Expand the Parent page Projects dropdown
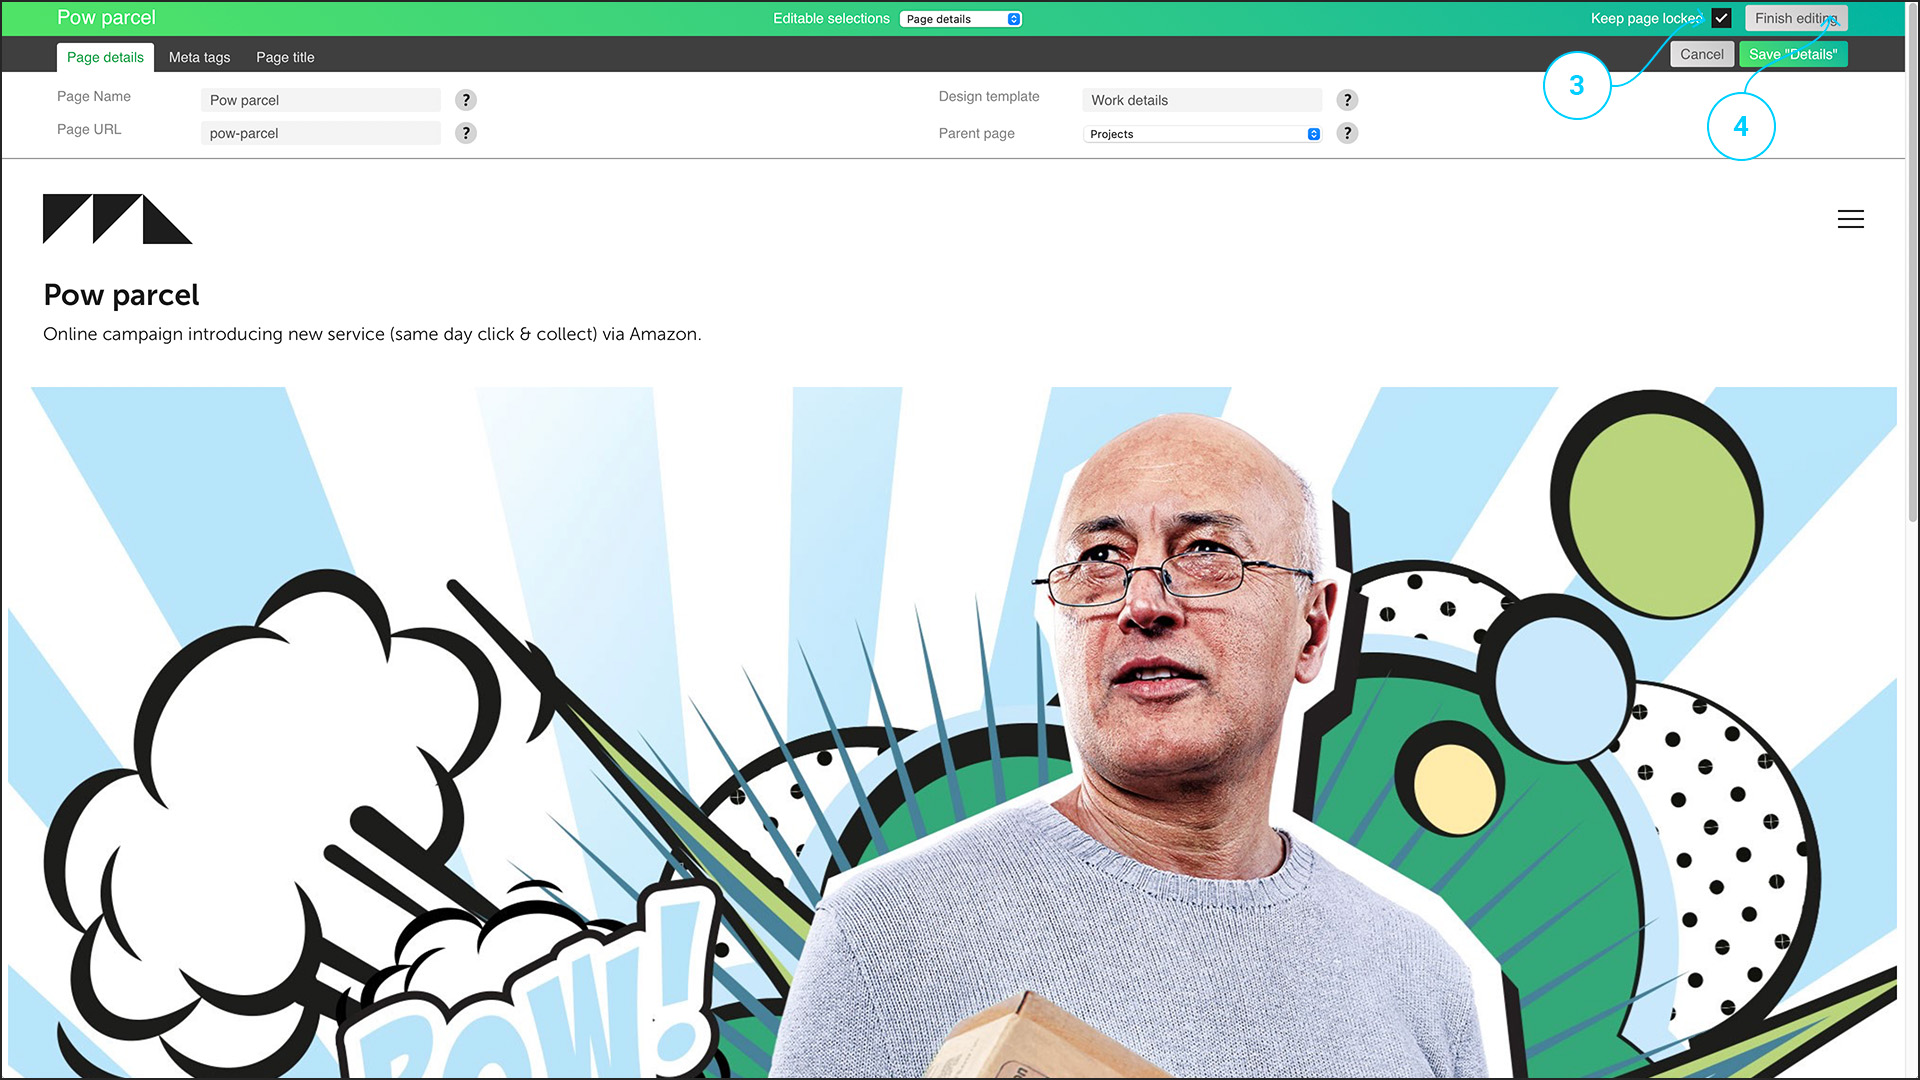This screenshot has height=1080, width=1920. point(1203,134)
